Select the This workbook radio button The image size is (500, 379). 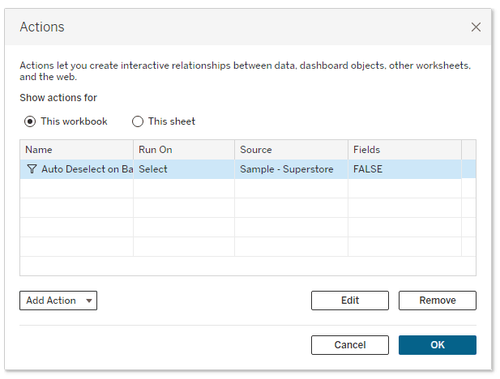pos(30,122)
